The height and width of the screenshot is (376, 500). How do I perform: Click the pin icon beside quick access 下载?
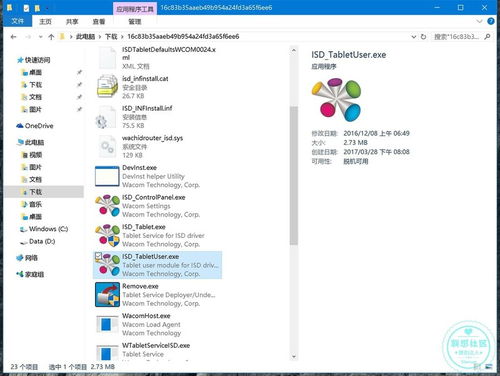coord(79,85)
